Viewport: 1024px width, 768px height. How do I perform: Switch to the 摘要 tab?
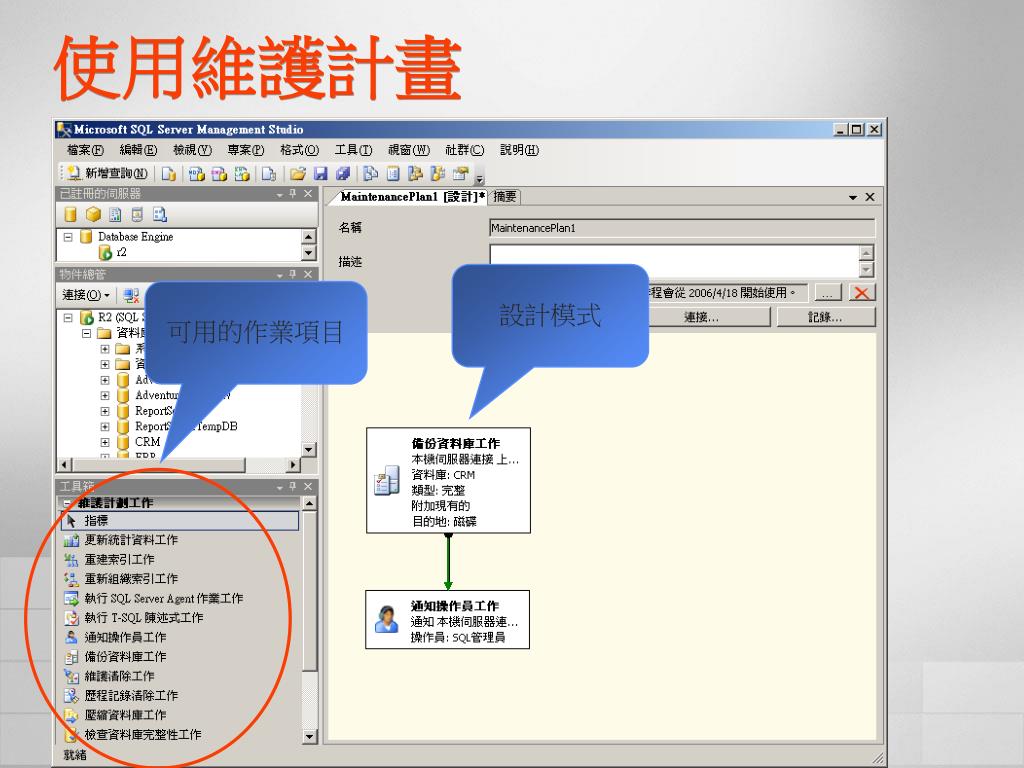(x=504, y=197)
